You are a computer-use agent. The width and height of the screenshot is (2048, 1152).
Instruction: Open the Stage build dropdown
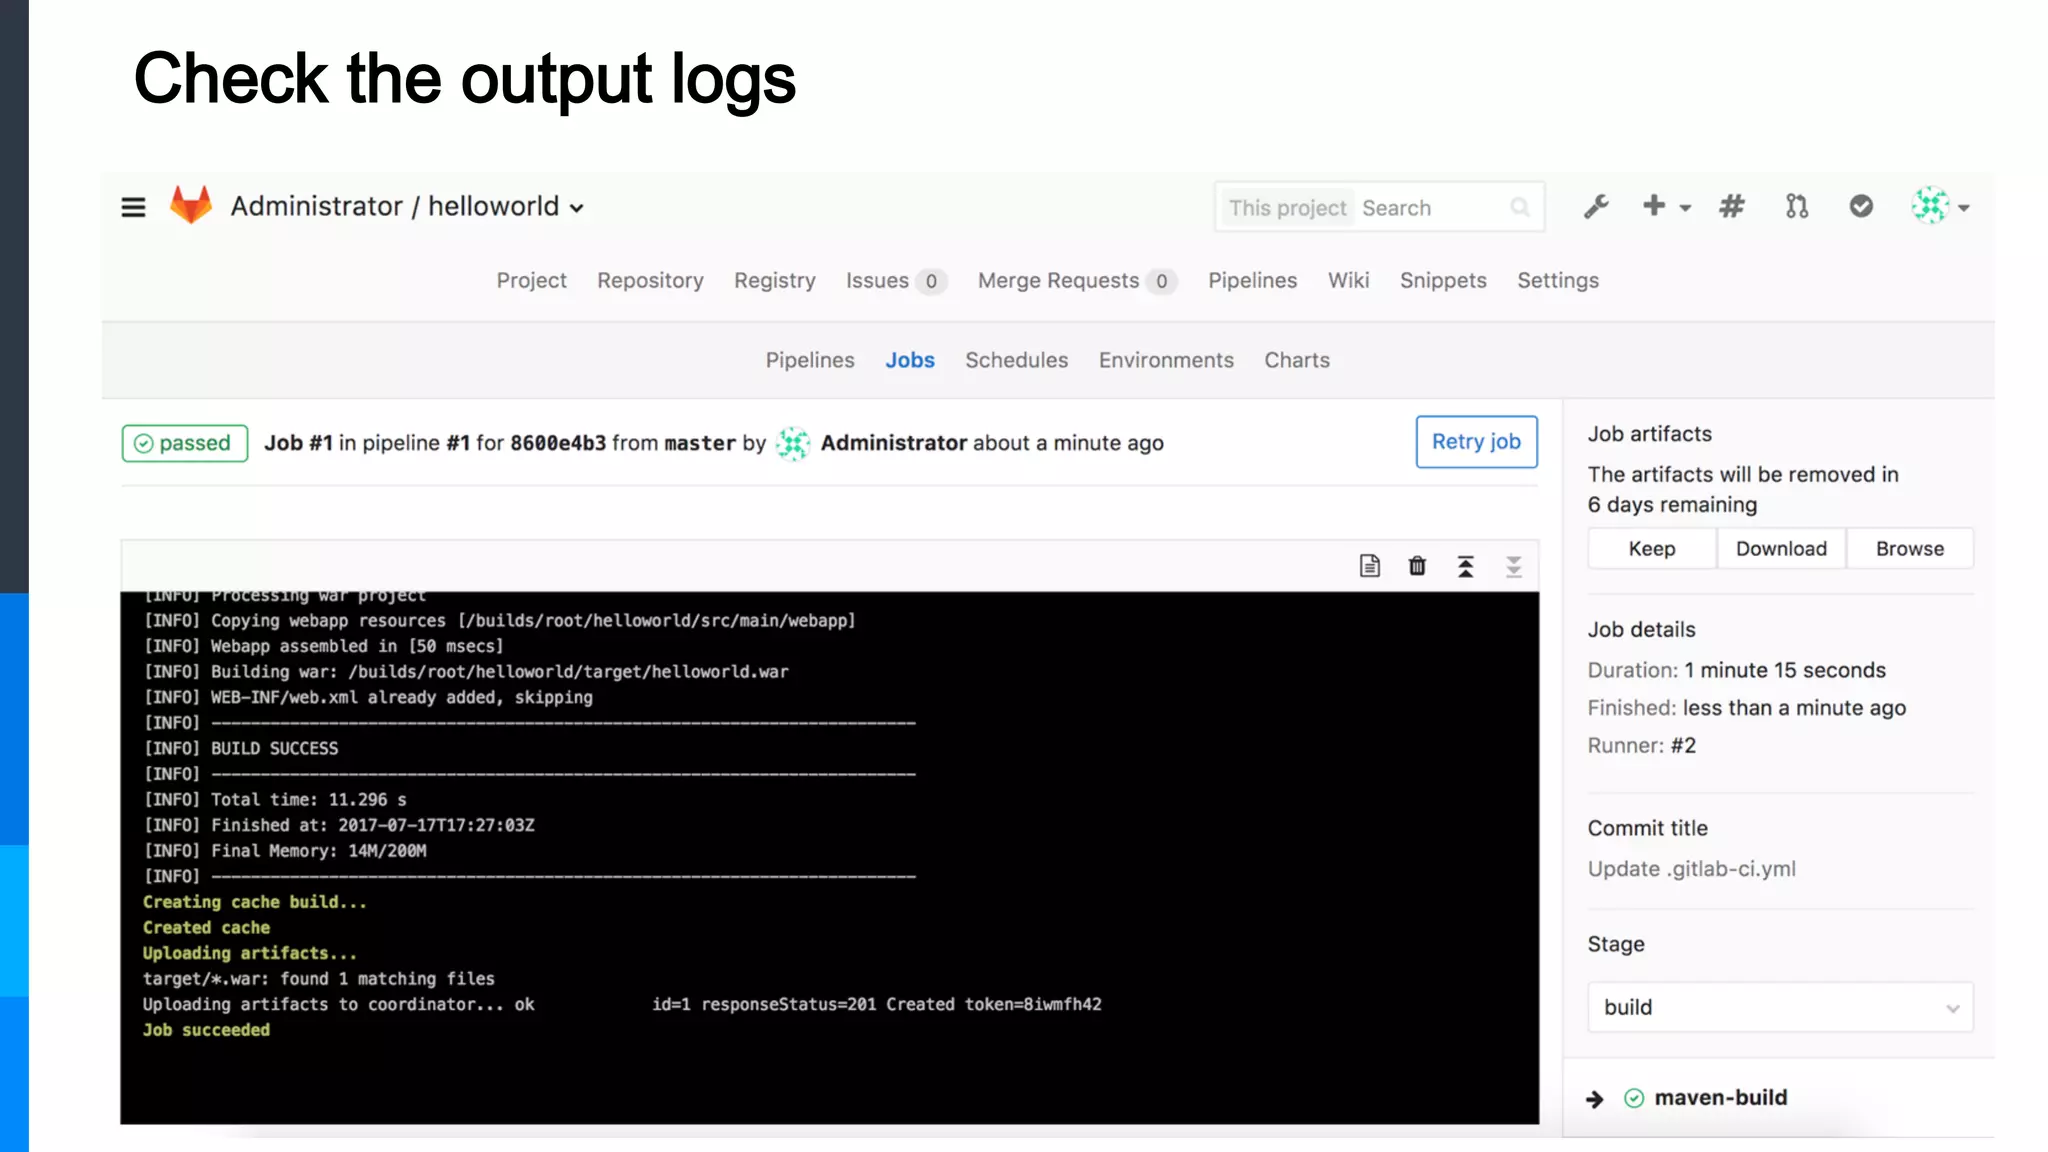(x=1780, y=1007)
